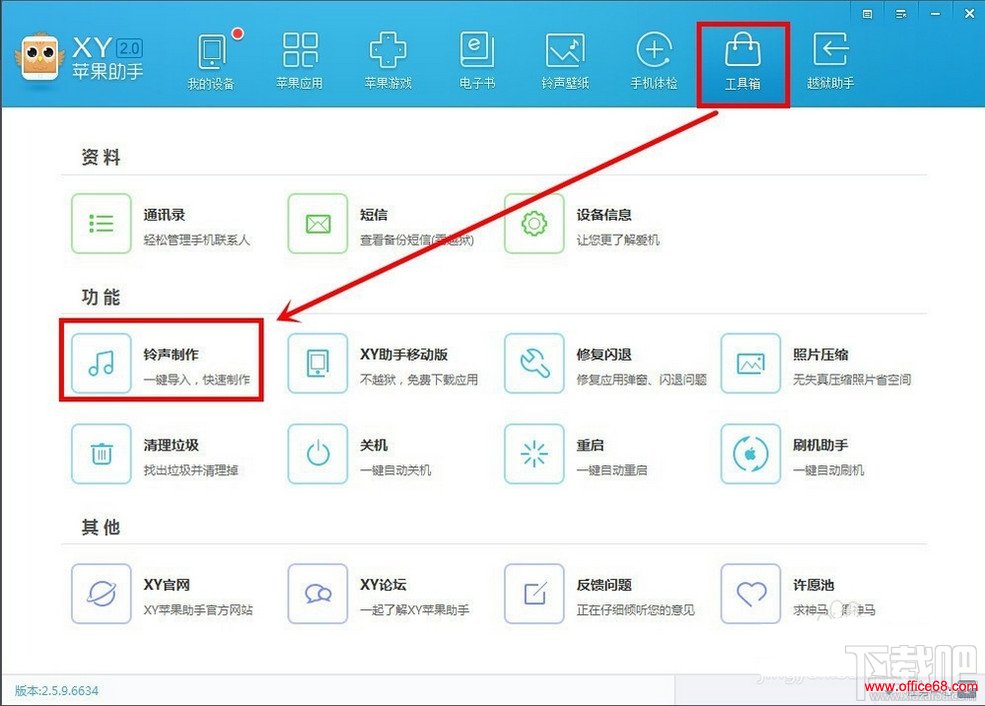
Task: Open the 短信 envelope icon
Action: tap(318, 224)
